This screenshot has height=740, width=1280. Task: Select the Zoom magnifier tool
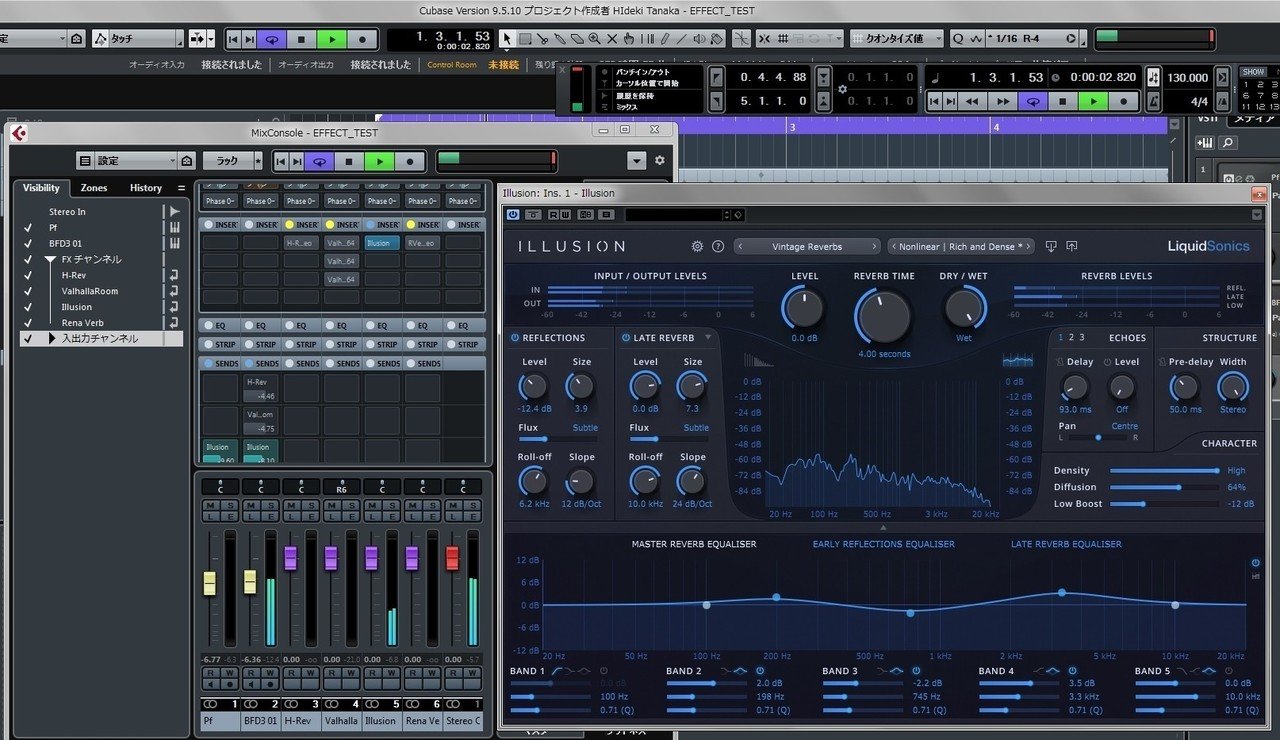pyautogui.click(x=594, y=39)
